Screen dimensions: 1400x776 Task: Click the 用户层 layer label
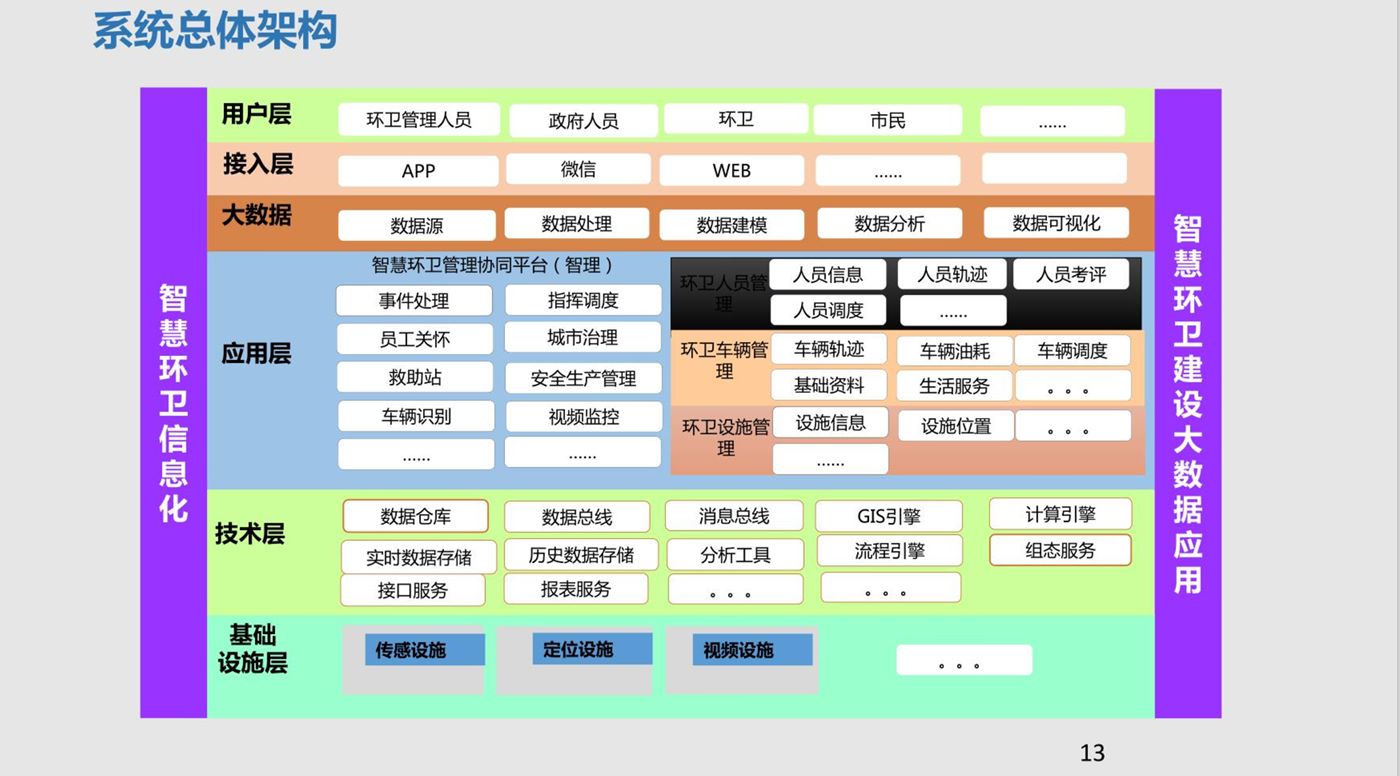pyautogui.click(x=256, y=114)
